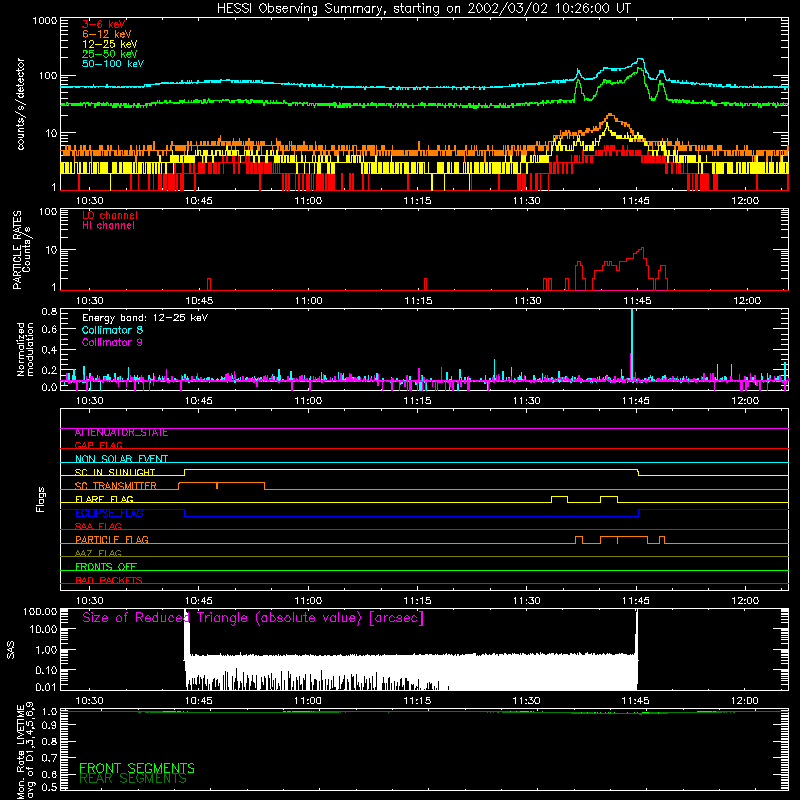Click the GAP_FLAG label
Screen dimensions: 800x800
pos(98,445)
